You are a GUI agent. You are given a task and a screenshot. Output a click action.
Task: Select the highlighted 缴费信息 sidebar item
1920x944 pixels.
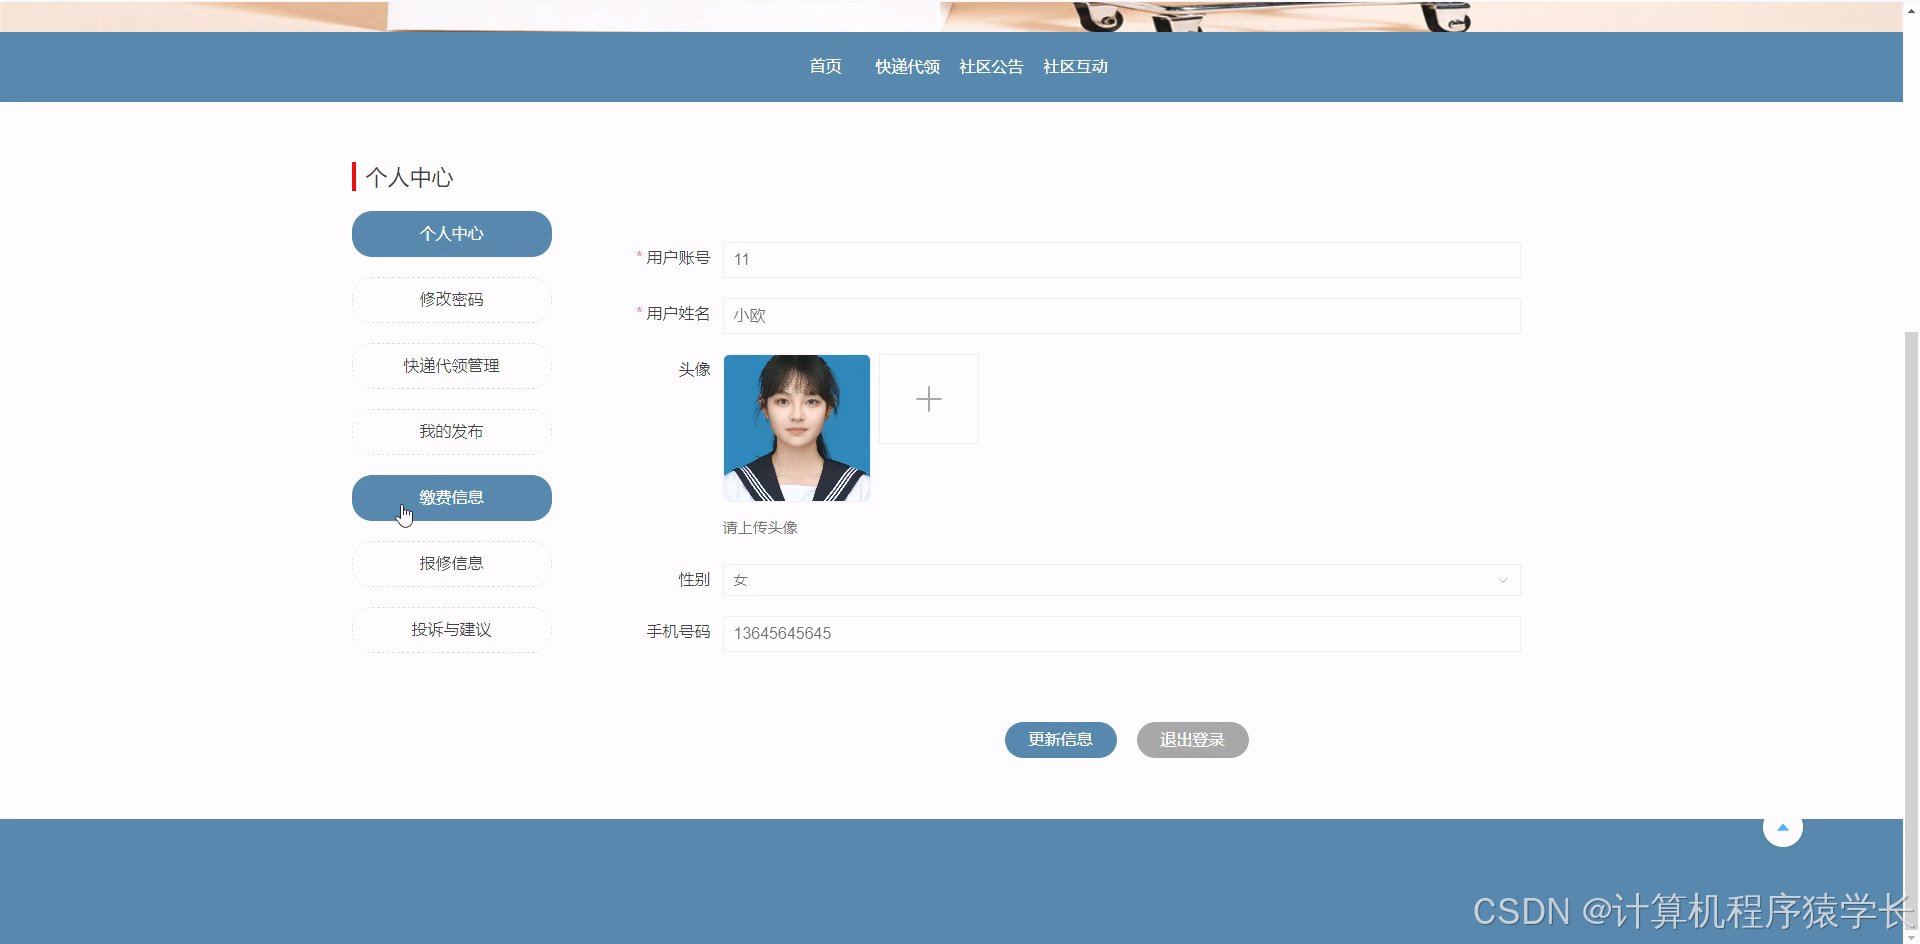tap(451, 497)
